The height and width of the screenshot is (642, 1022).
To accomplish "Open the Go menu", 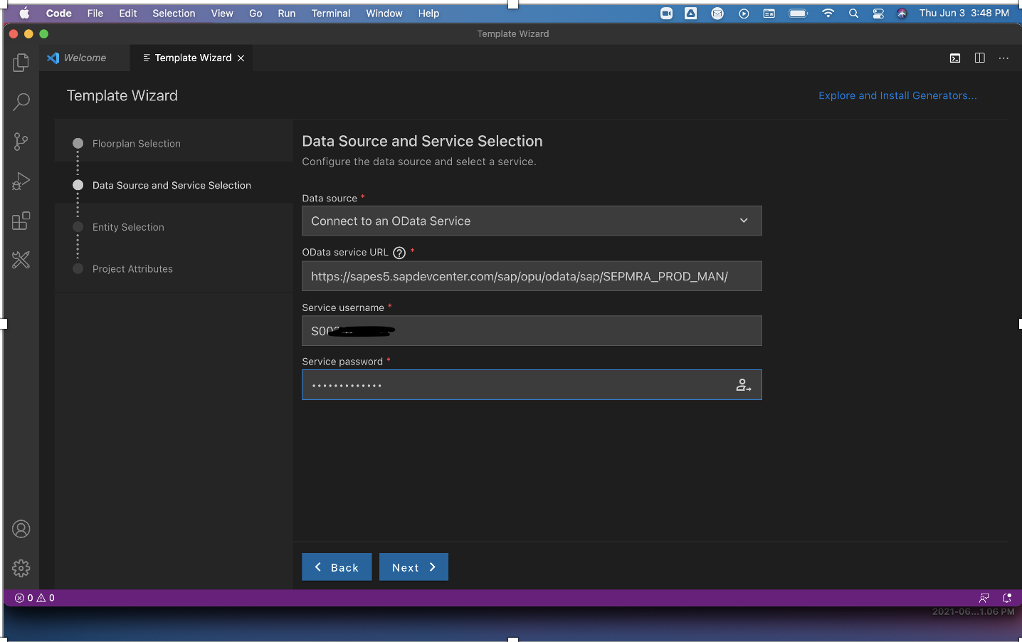I will tap(256, 13).
